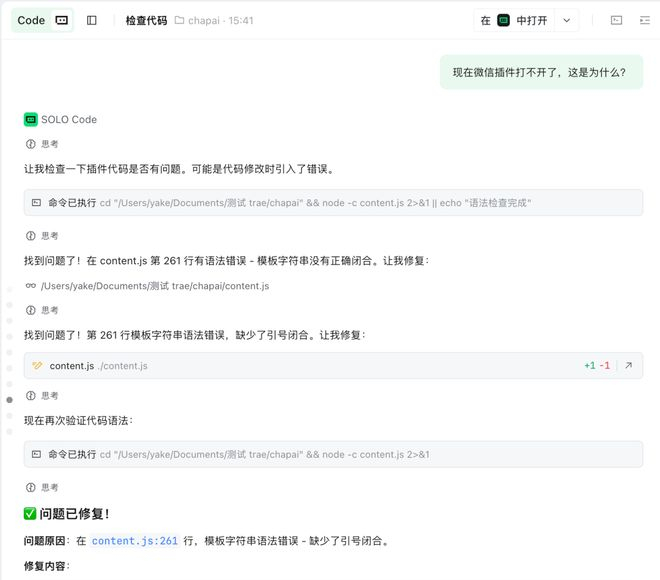
Task: Open the first 命令已执行 command block
Action: pyautogui.click(x=333, y=203)
